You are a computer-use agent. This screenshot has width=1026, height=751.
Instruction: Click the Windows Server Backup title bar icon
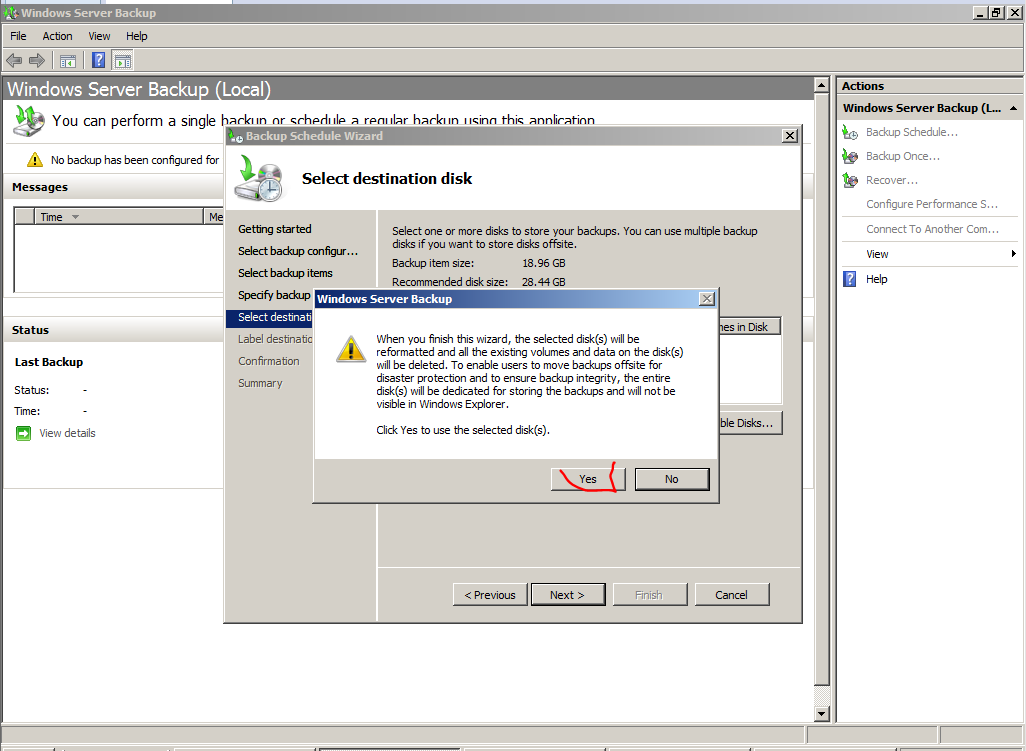click(x=11, y=12)
